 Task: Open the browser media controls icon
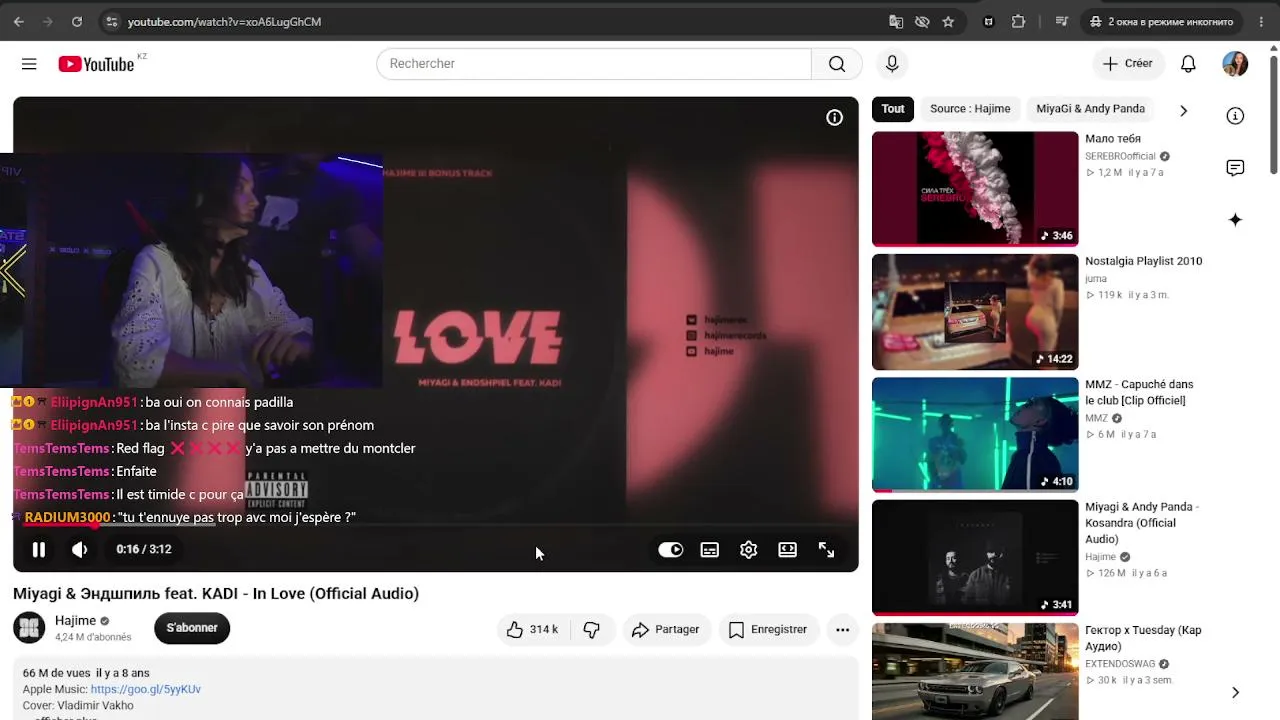tap(1062, 21)
